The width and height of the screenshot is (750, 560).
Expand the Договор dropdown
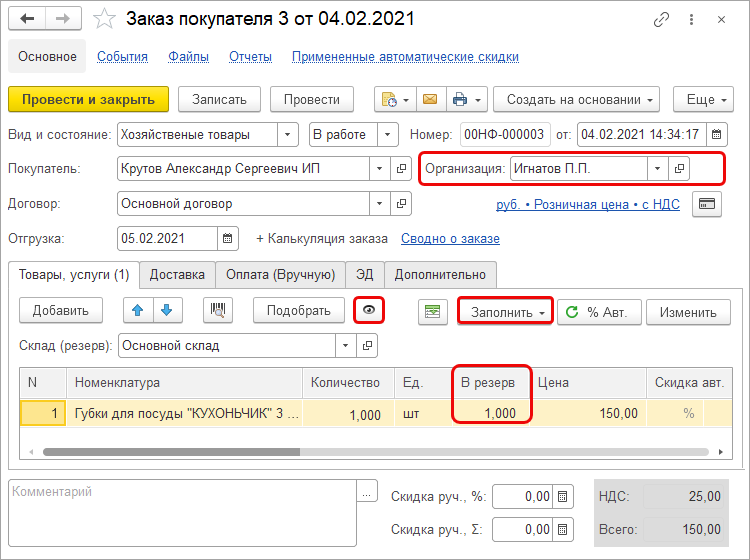coord(380,204)
